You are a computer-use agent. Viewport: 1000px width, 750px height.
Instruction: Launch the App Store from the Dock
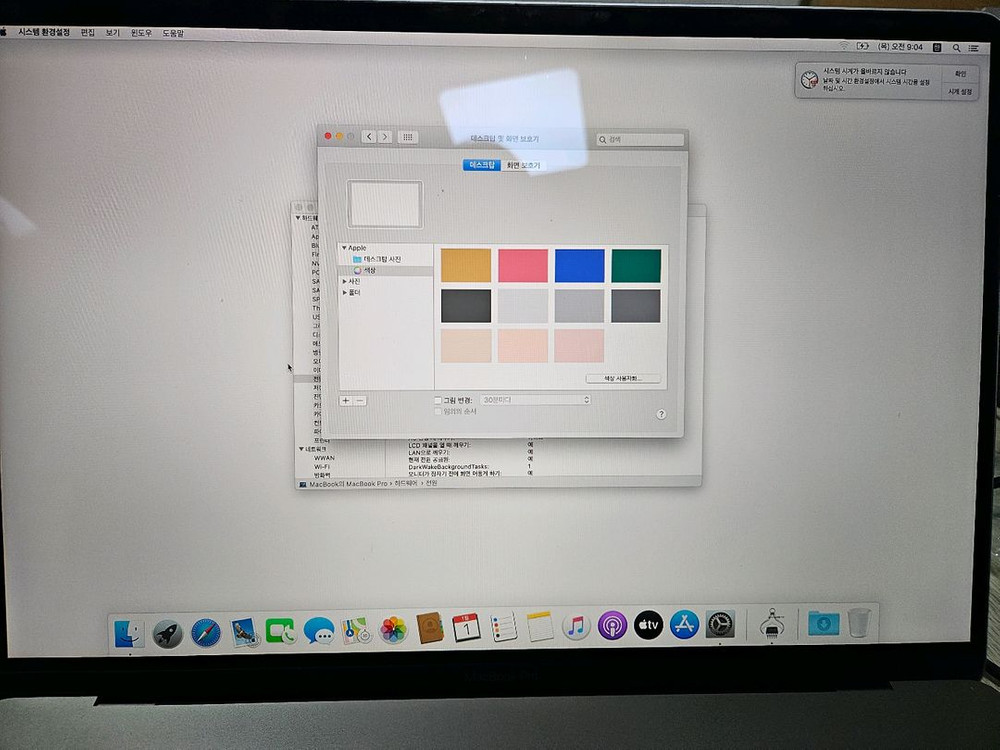pos(686,625)
